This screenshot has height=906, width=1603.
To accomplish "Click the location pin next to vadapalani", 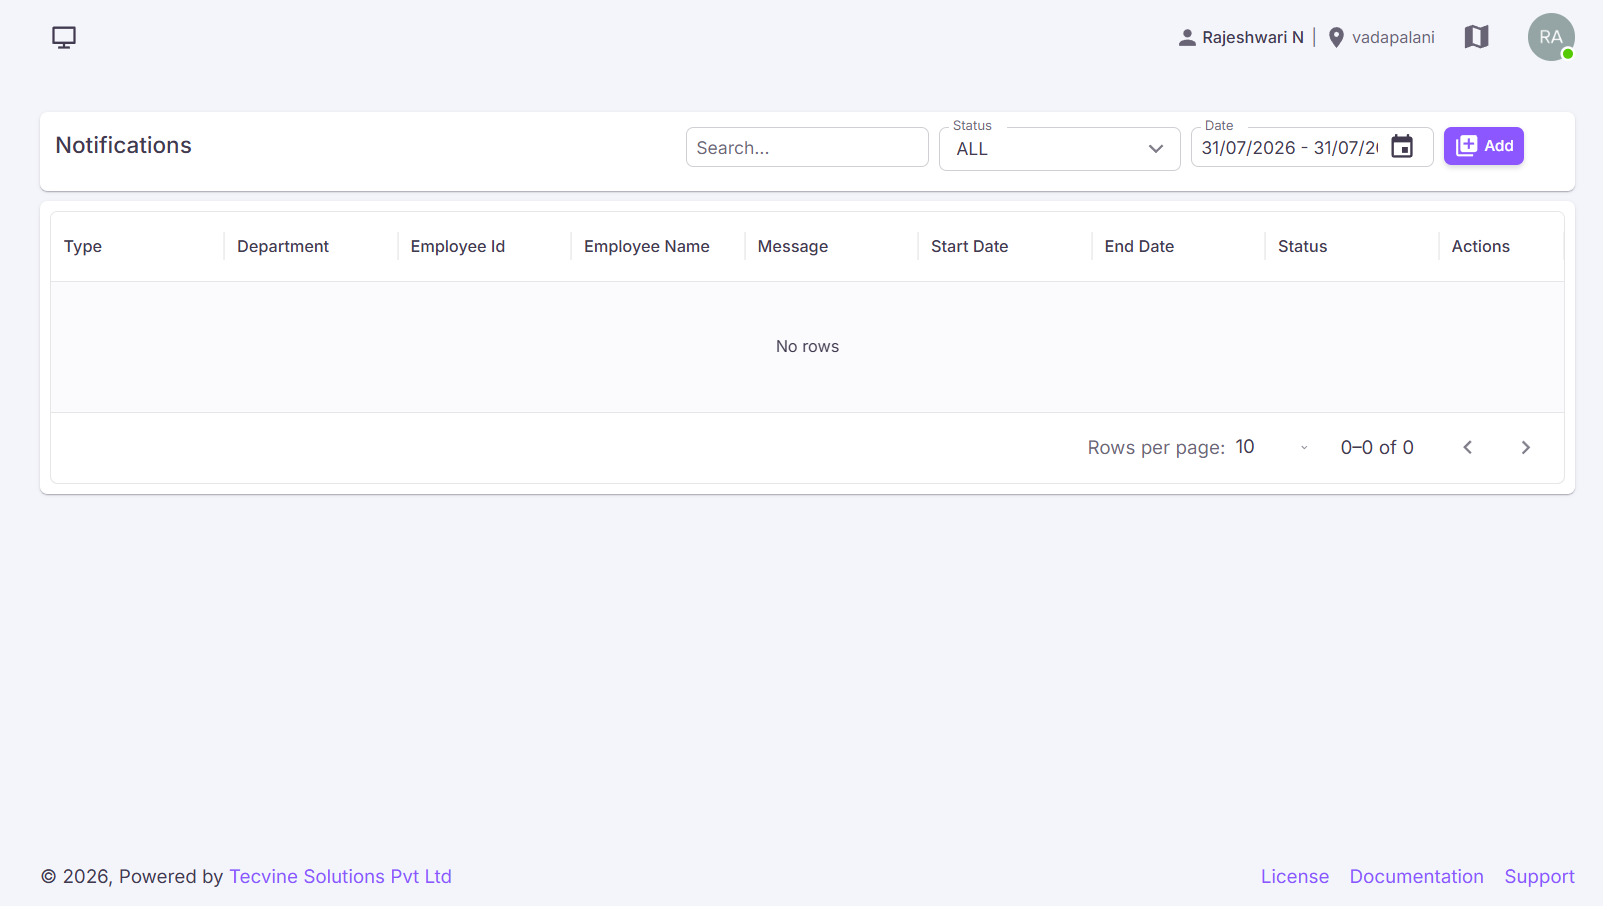I will point(1336,38).
